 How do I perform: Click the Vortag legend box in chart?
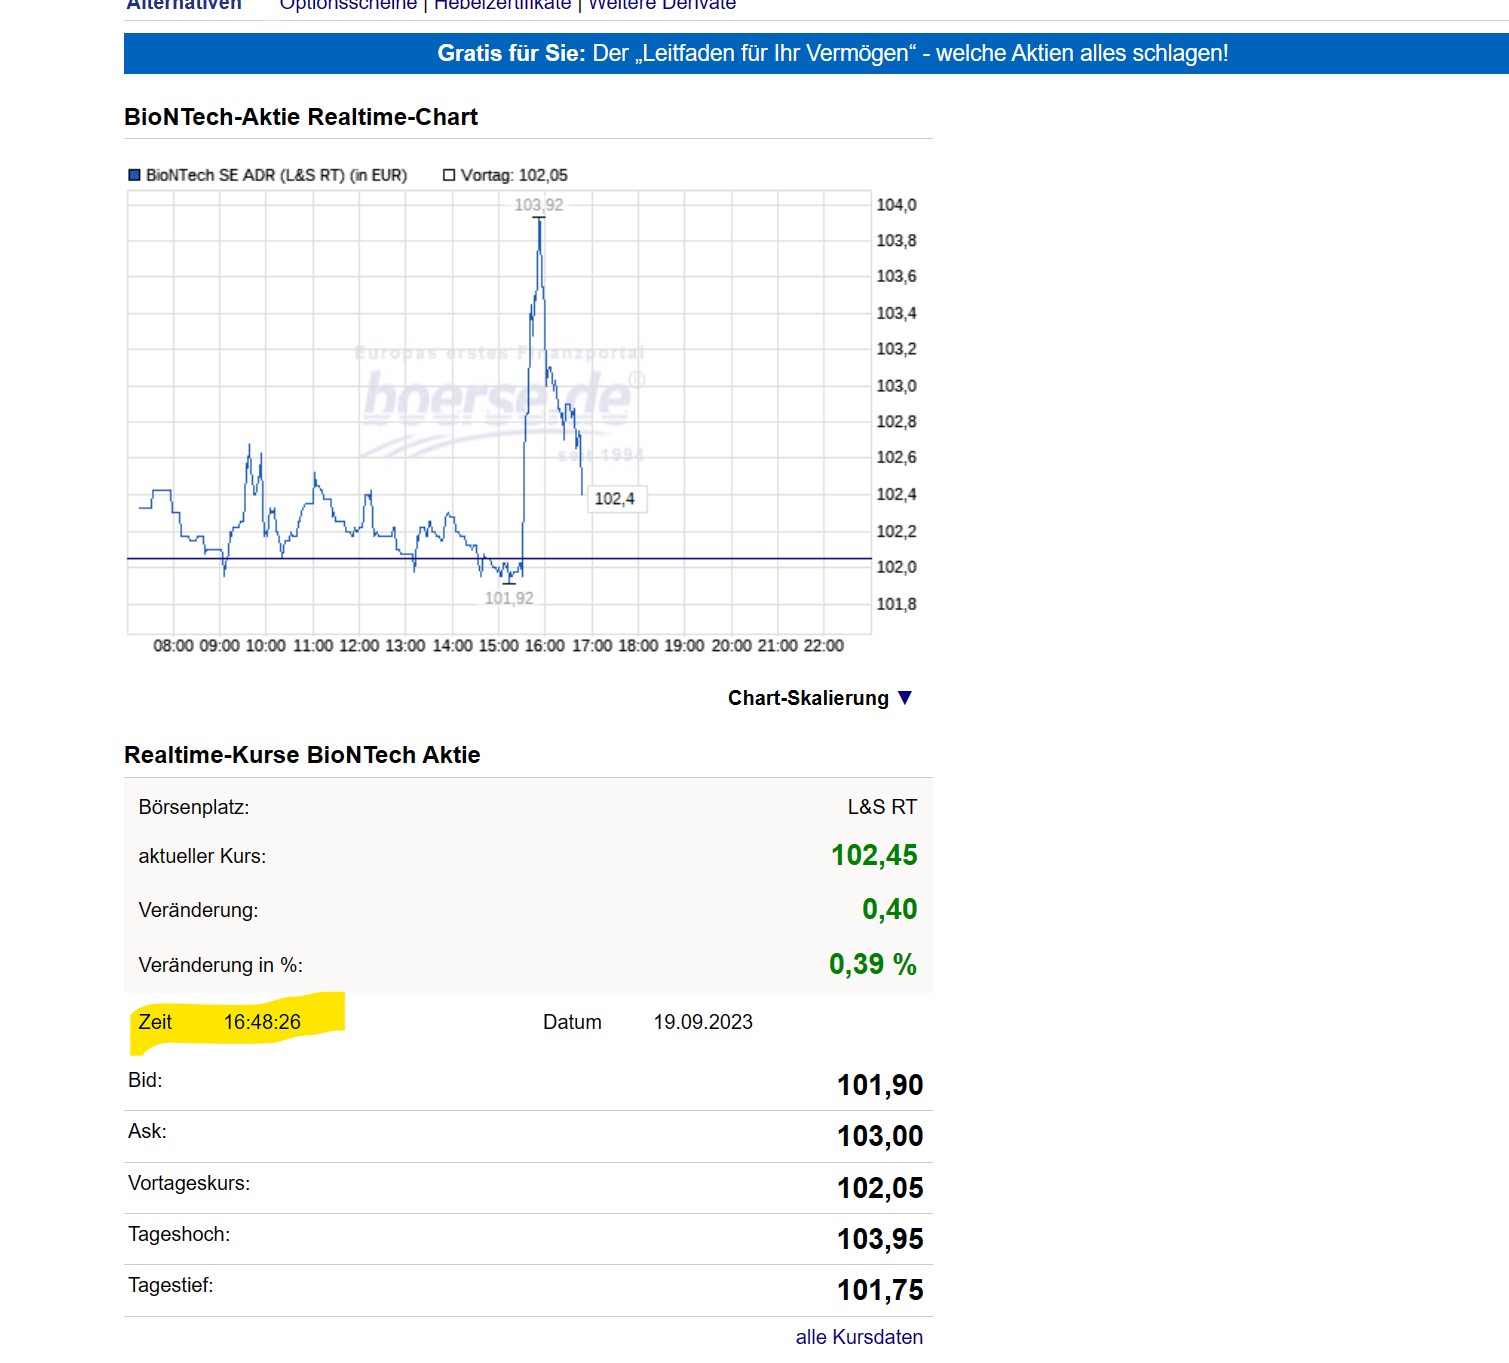[x=449, y=175]
